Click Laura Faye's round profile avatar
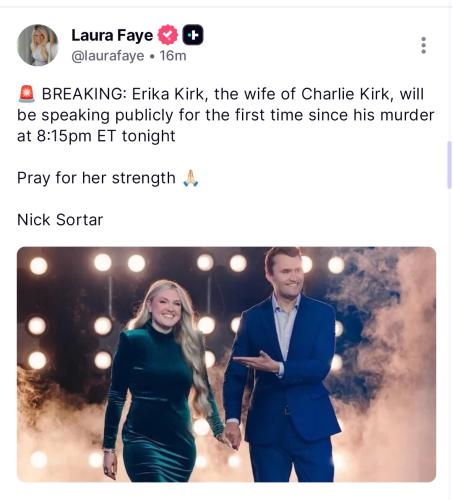Viewport: 453px width, 500px height. pyautogui.click(x=38, y=45)
